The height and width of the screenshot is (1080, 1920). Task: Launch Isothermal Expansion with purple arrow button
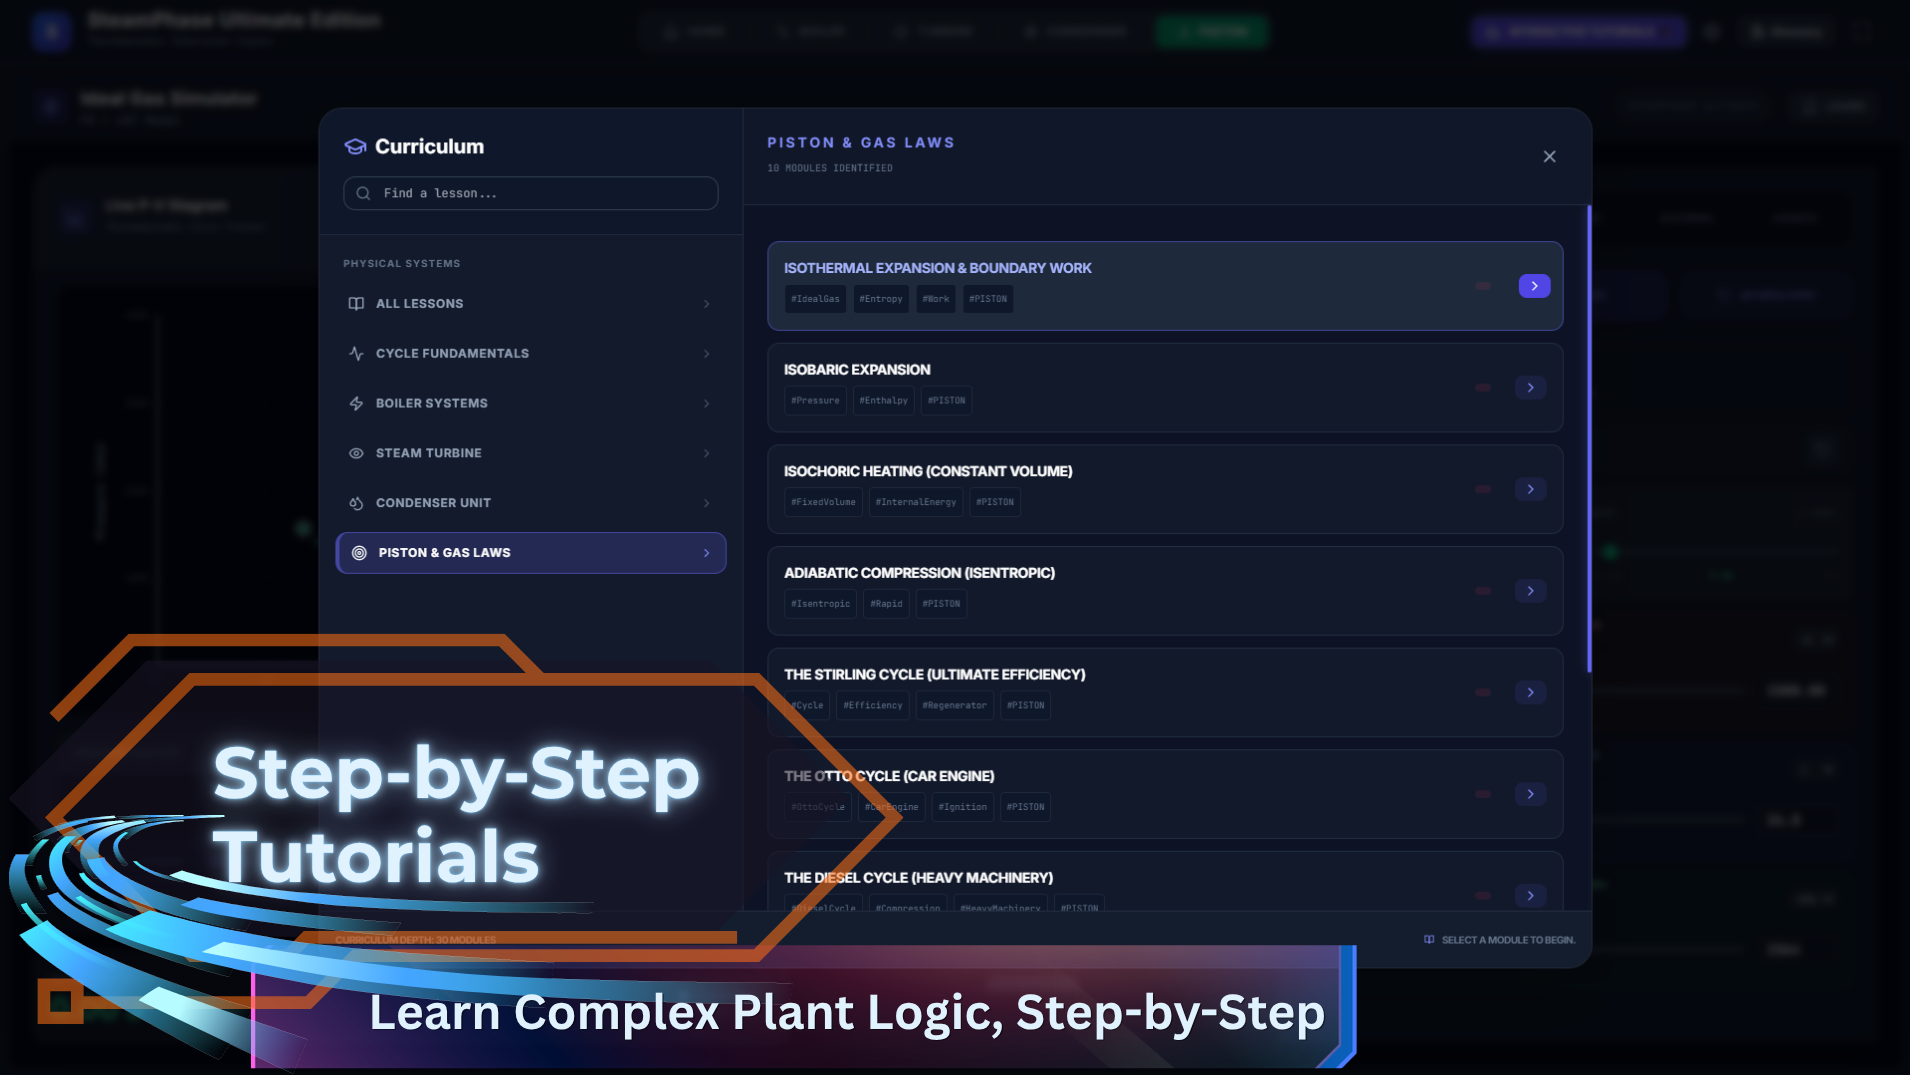pyautogui.click(x=1534, y=287)
